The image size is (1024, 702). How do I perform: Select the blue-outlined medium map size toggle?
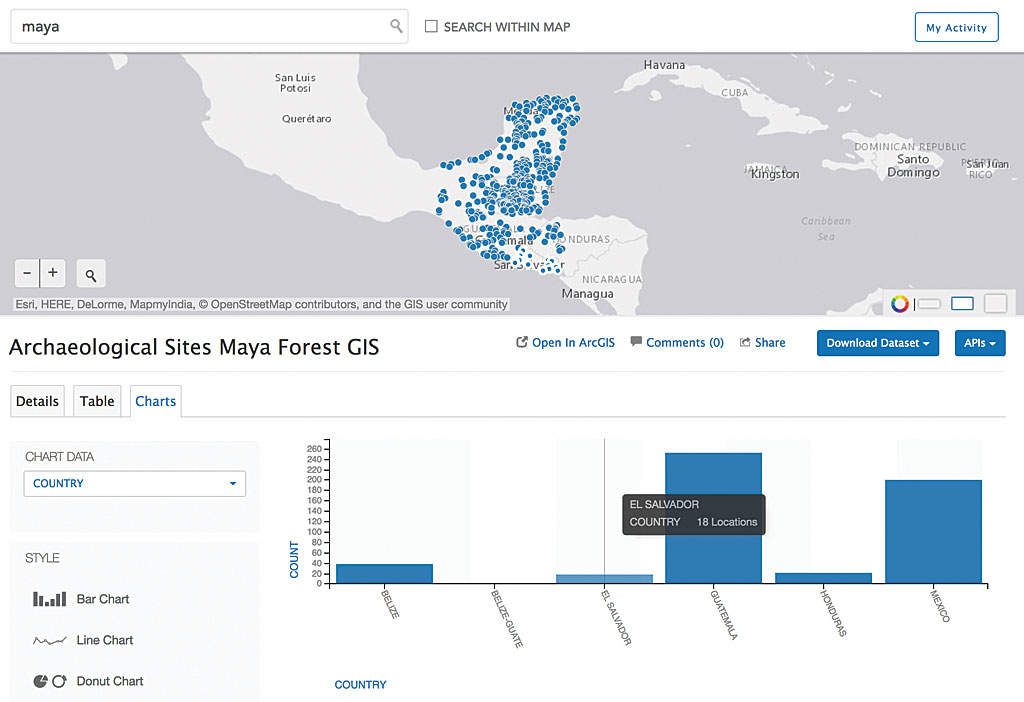962,303
